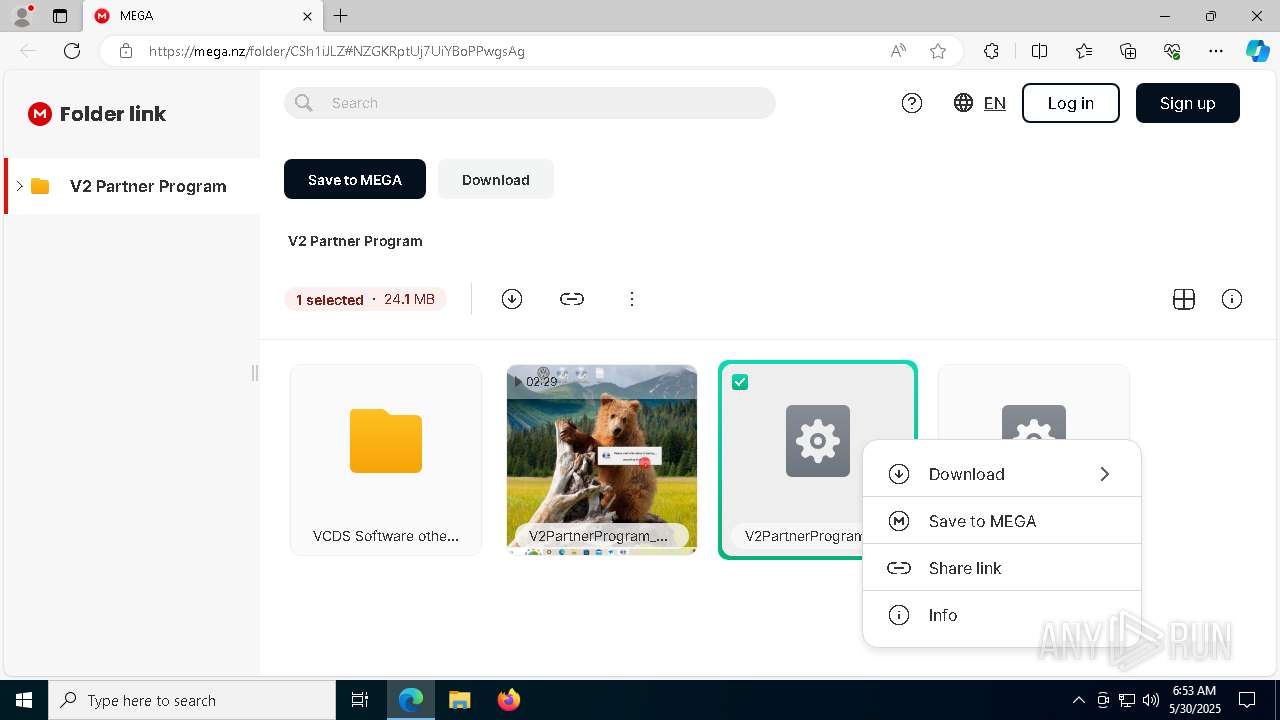Click the search magnifier icon
The width and height of the screenshot is (1280, 720).
tap(305, 103)
